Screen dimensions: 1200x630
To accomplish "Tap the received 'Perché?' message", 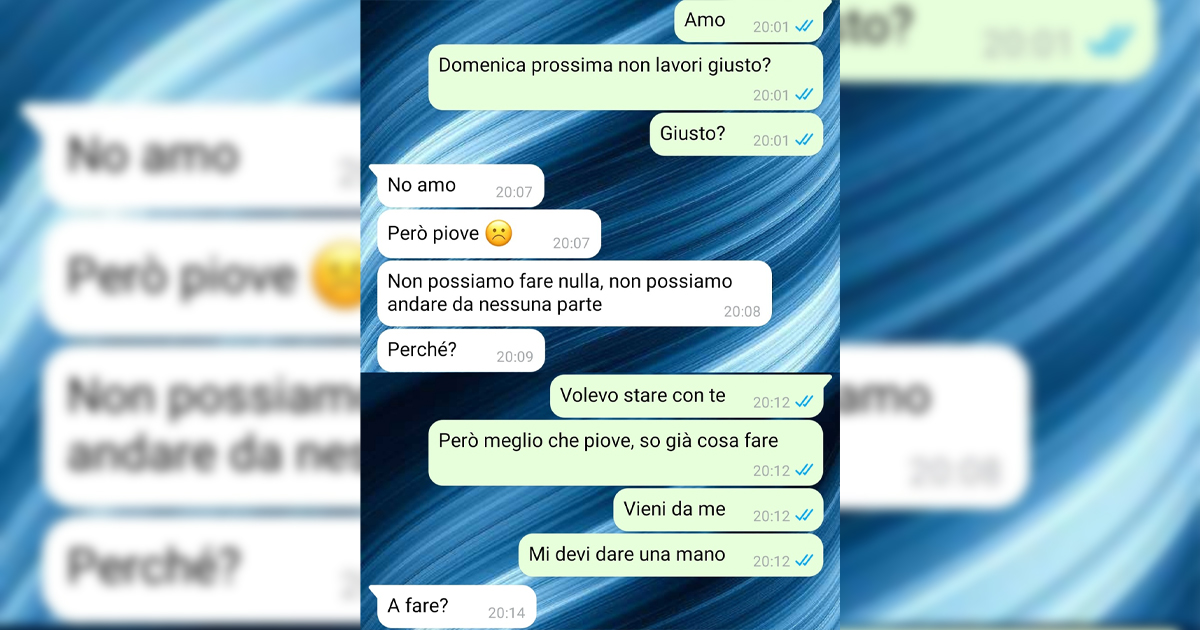I will pyautogui.click(x=461, y=350).
